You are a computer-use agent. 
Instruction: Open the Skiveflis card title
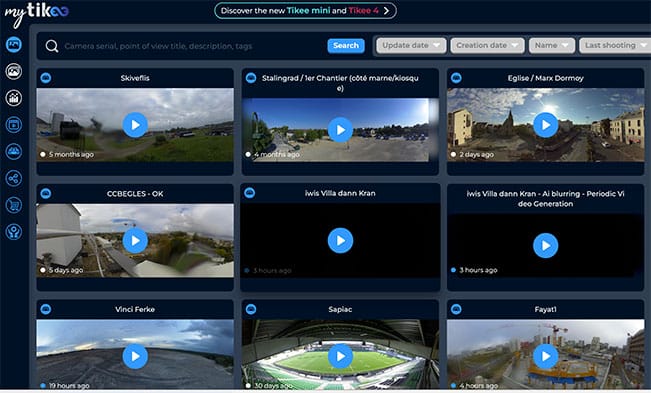(135, 78)
